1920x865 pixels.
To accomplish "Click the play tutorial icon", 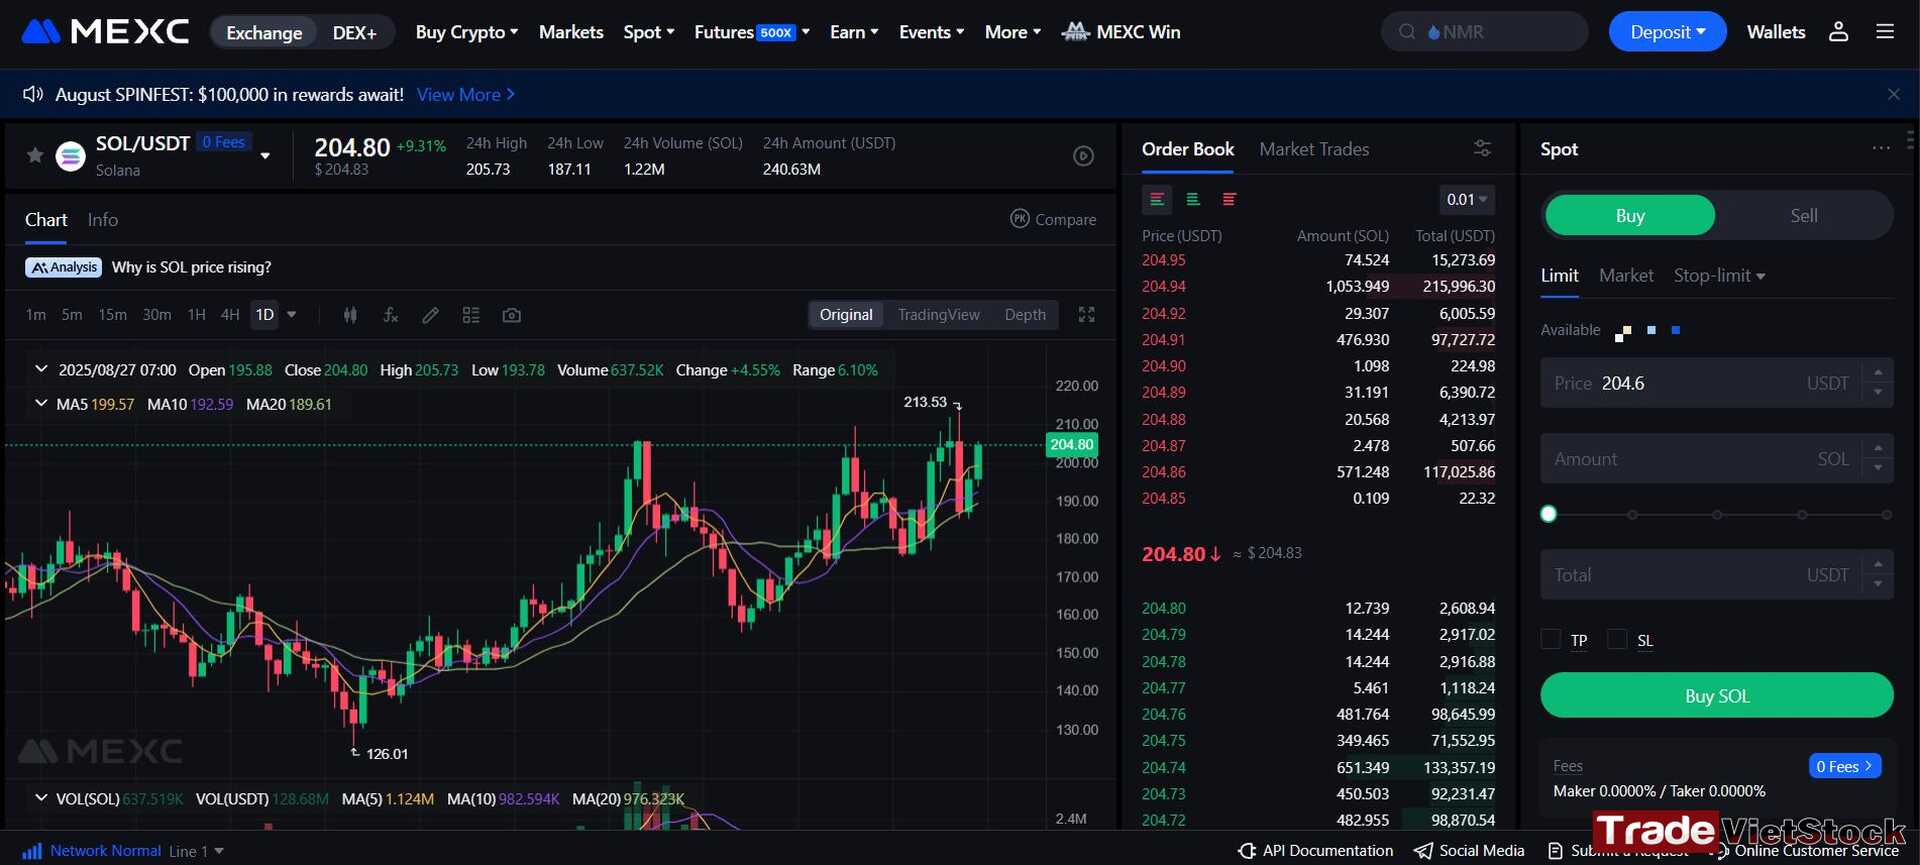I will (x=1083, y=156).
